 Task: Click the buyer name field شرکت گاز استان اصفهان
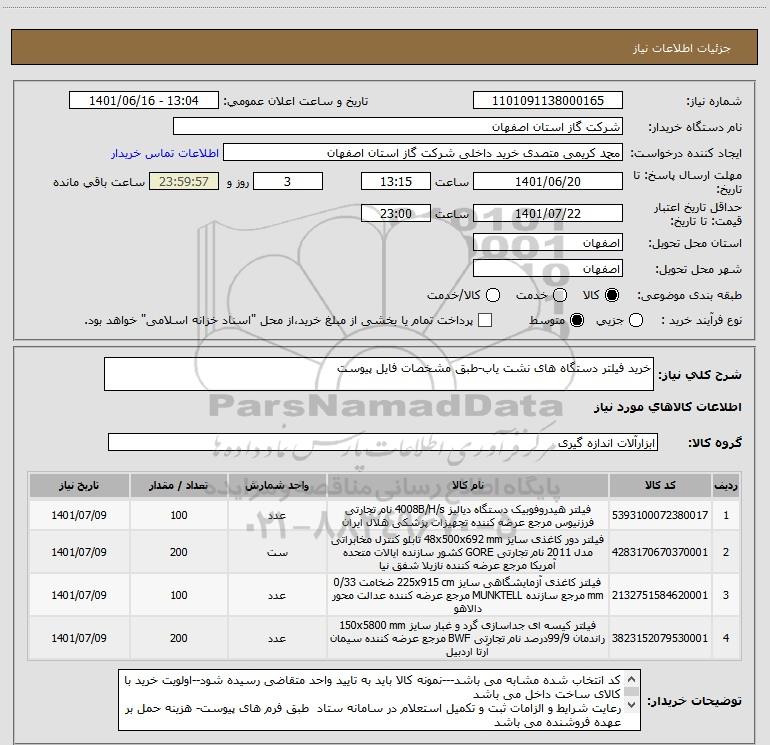click(398, 127)
